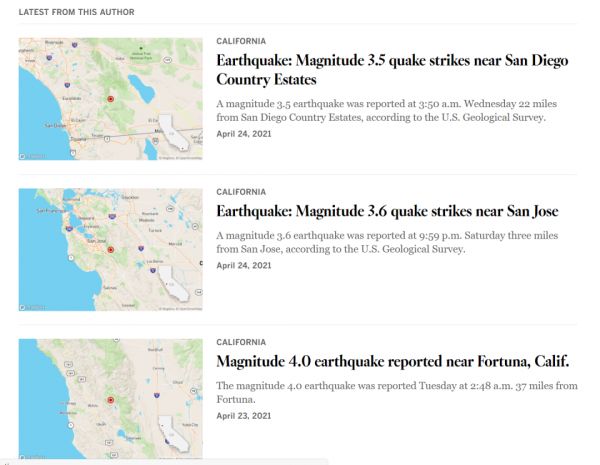
Task: Open the Magnitude 4.0 Fortuna earthquake headline
Action: coord(392,361)
